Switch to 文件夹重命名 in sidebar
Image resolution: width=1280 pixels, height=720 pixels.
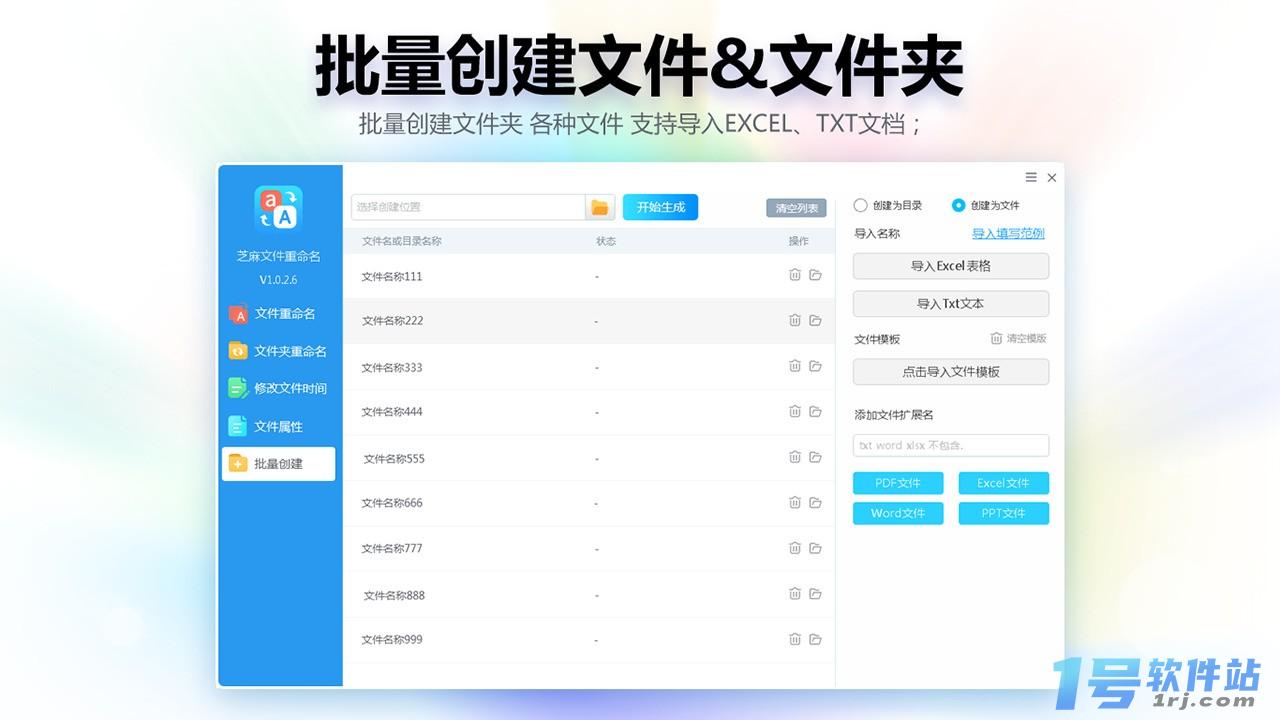(x=278, y=351)
